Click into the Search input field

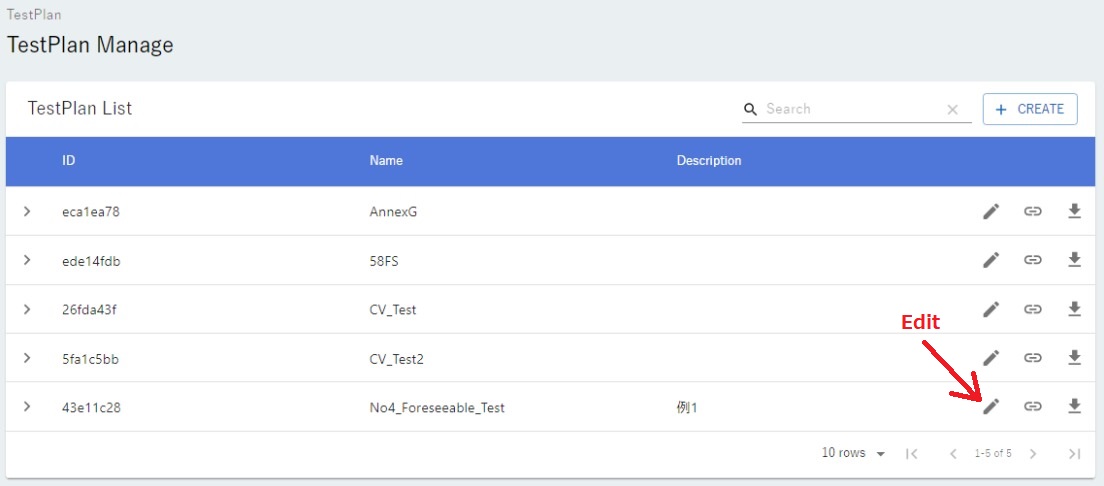850,109
